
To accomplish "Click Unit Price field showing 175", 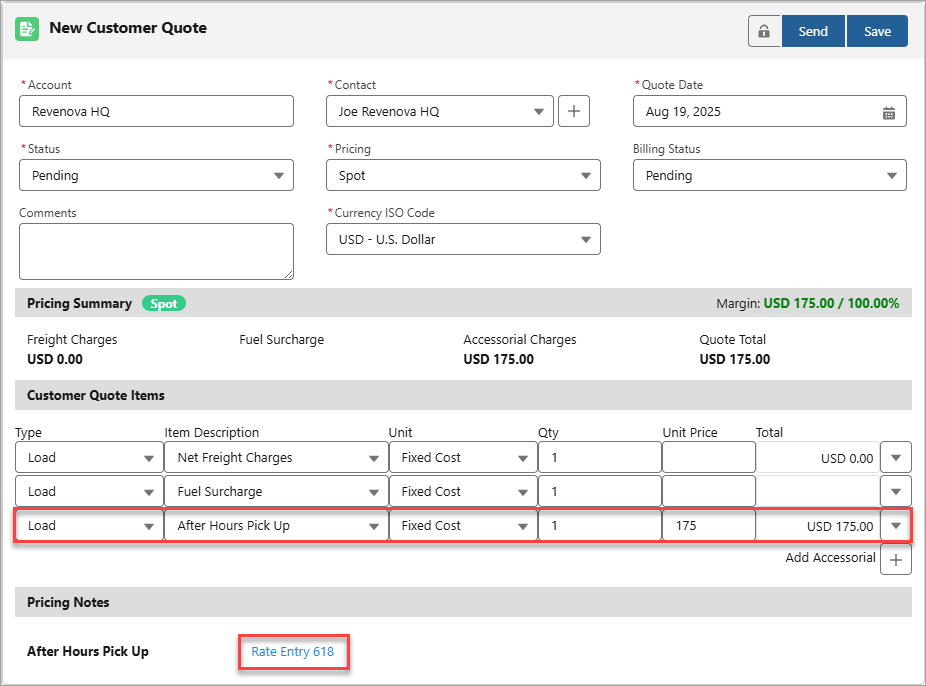I will click(x=709, y=525).
